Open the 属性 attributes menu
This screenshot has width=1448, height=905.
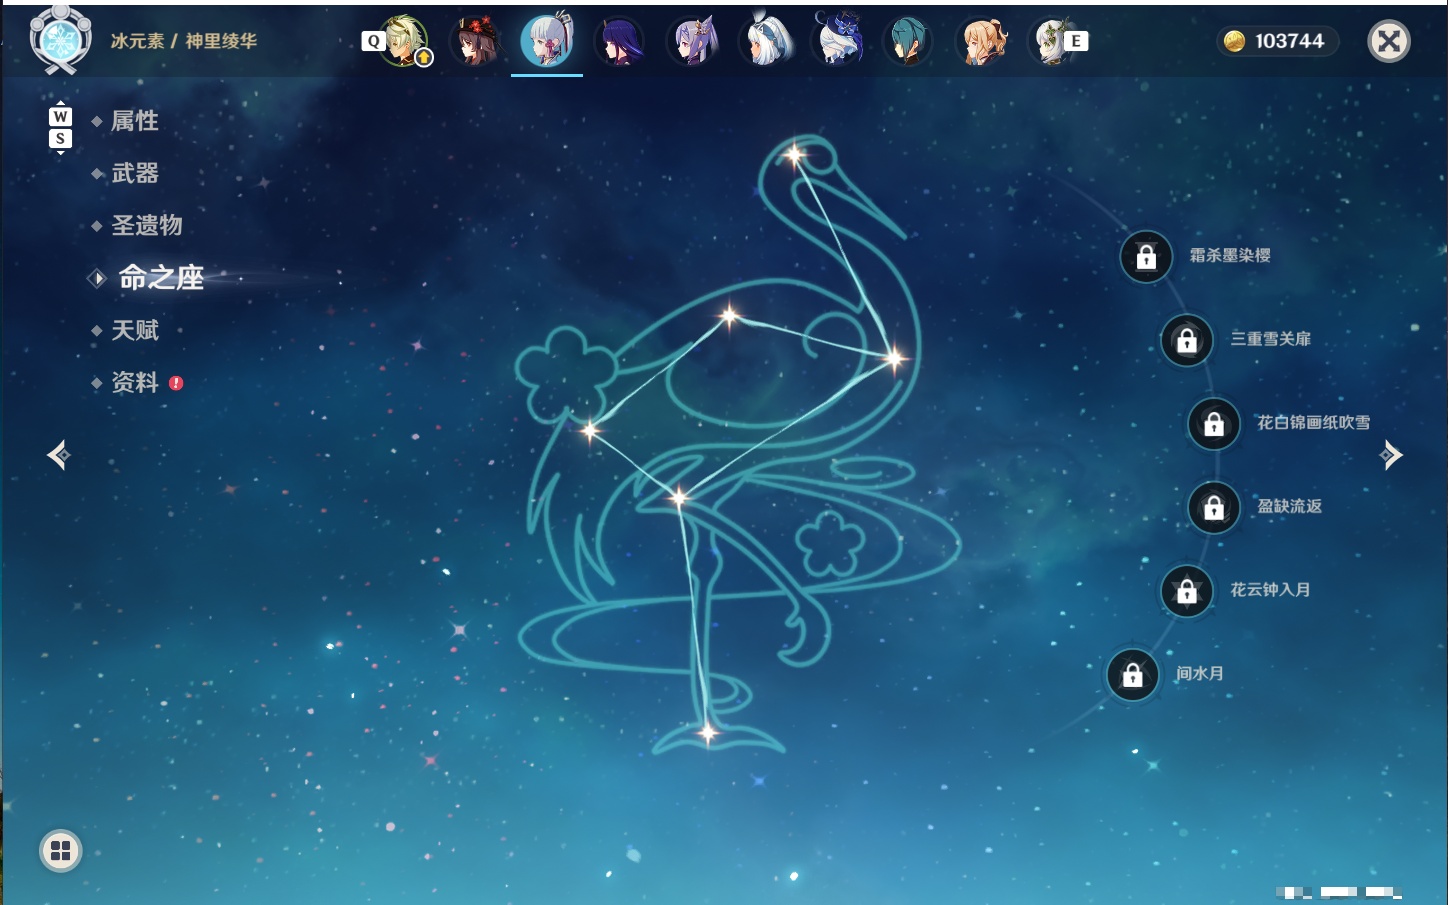[x=135, y=121]
